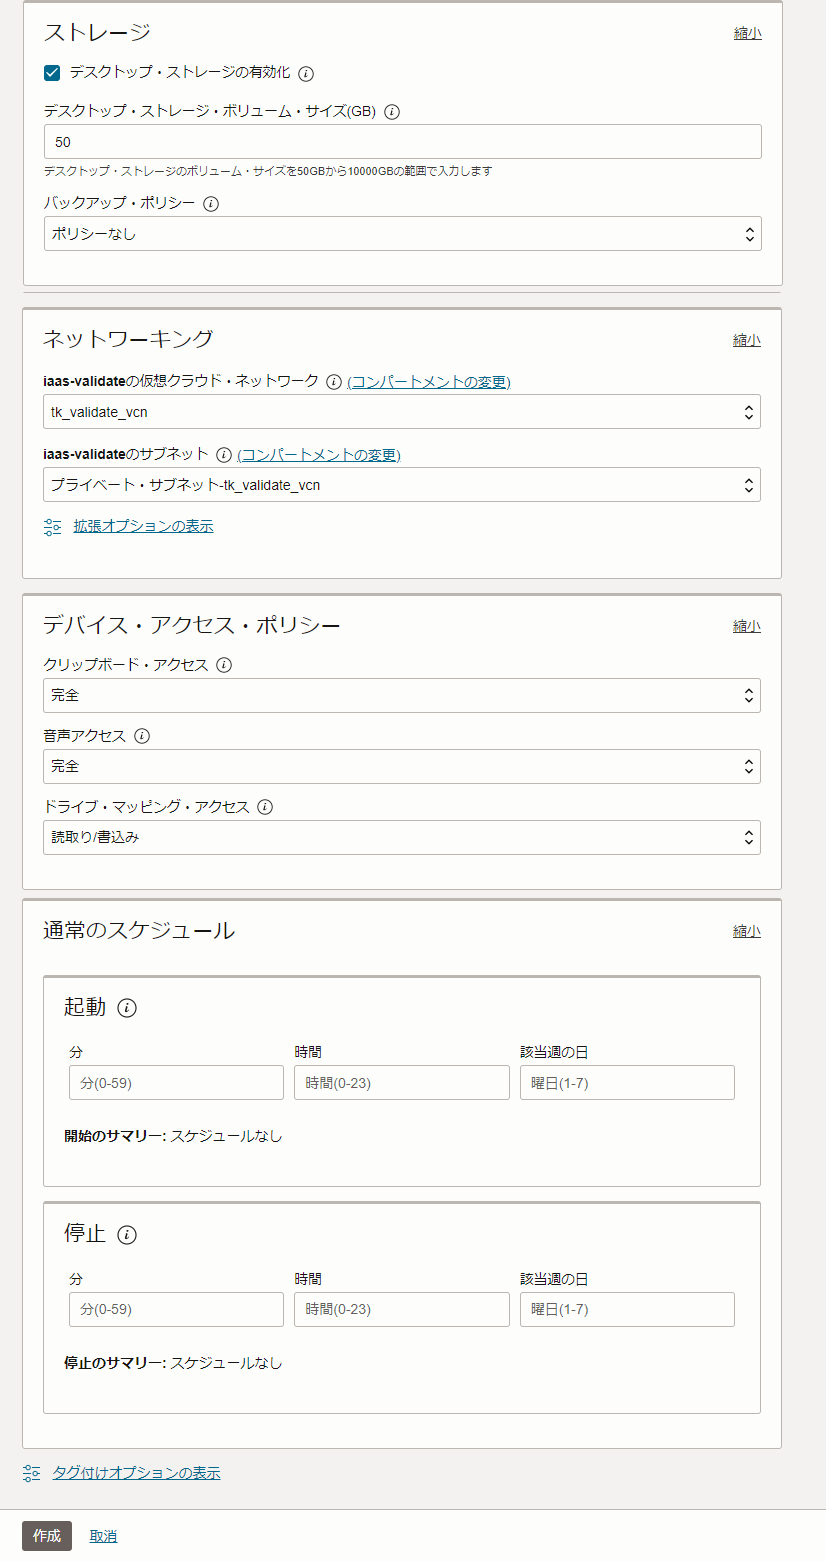Open the tk_validate_vcn network dropdown
Viewport: 826px width, 1561px height.
point(400,411)
